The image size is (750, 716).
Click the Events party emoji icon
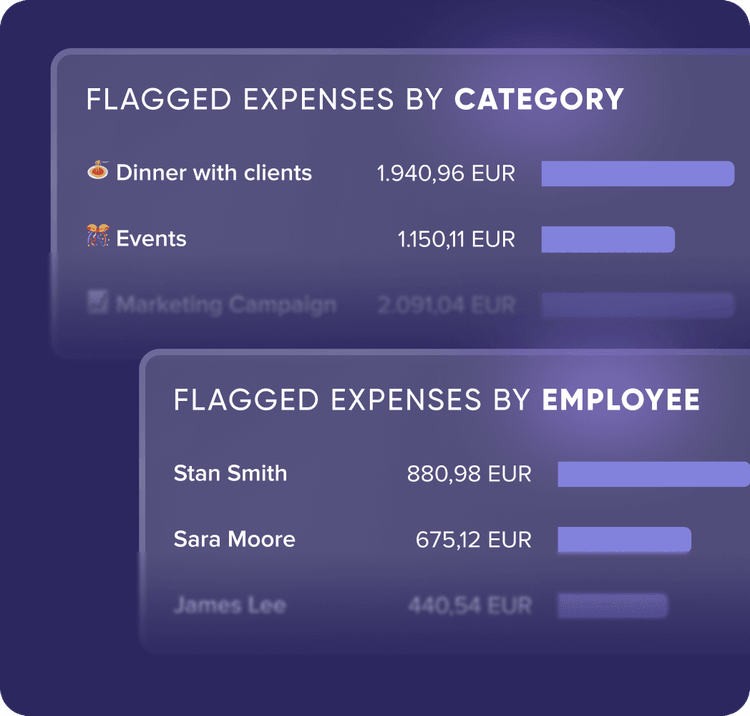(x=97, y=238)
